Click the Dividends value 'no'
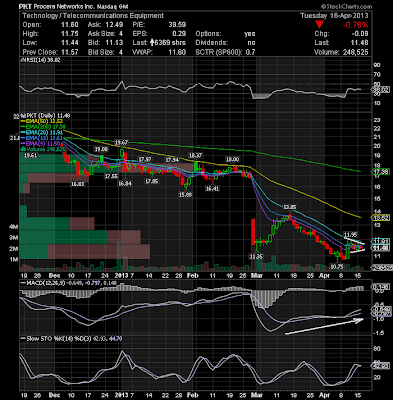393x400 pixels. (x=251, y=43)
